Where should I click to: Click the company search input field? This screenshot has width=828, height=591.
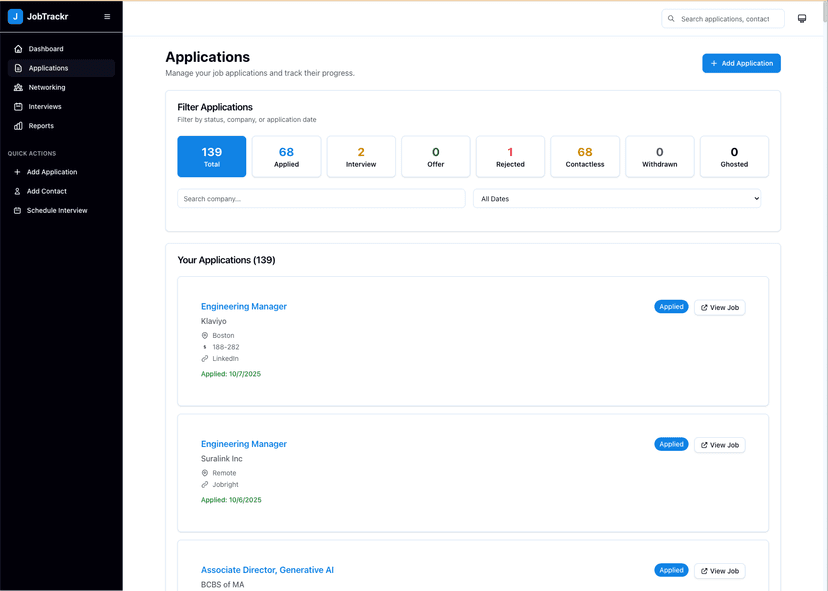tap(320, 198)
